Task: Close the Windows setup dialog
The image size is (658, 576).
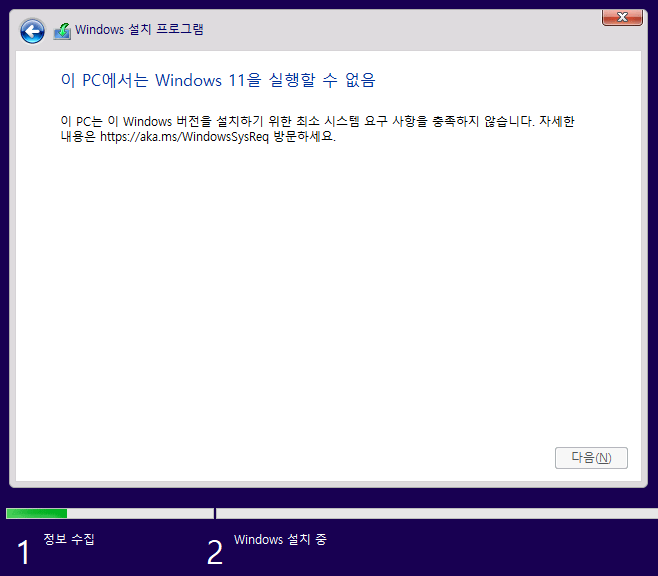Action: point(622,18)
